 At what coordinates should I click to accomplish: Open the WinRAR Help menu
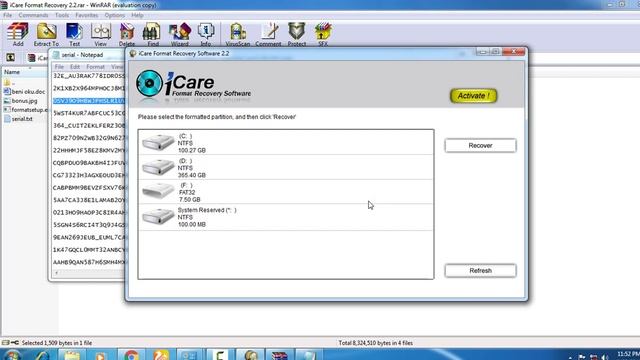click(x=137, y=15)
